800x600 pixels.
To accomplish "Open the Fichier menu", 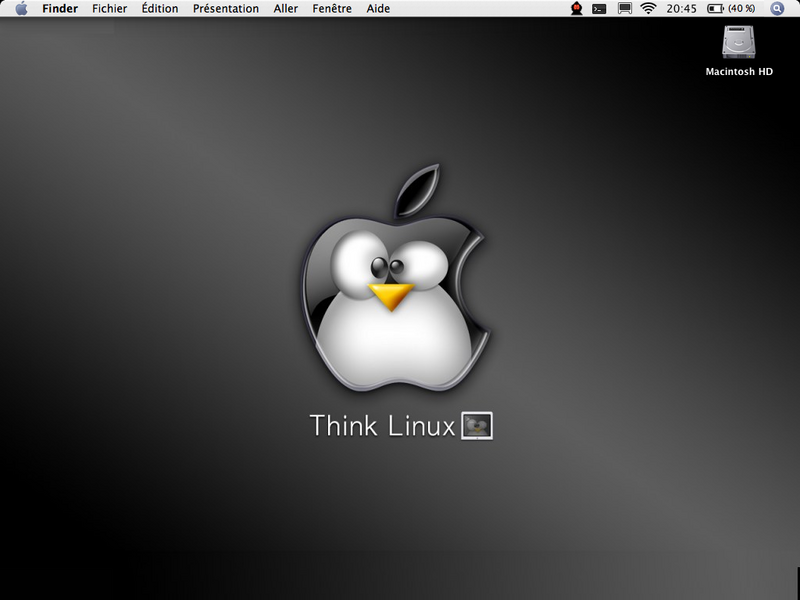I will (109, 9).
